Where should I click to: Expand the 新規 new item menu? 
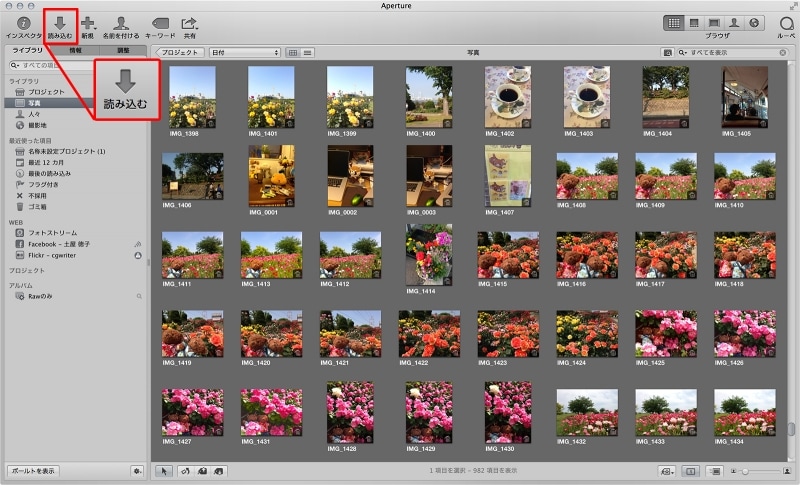(89, 22)
